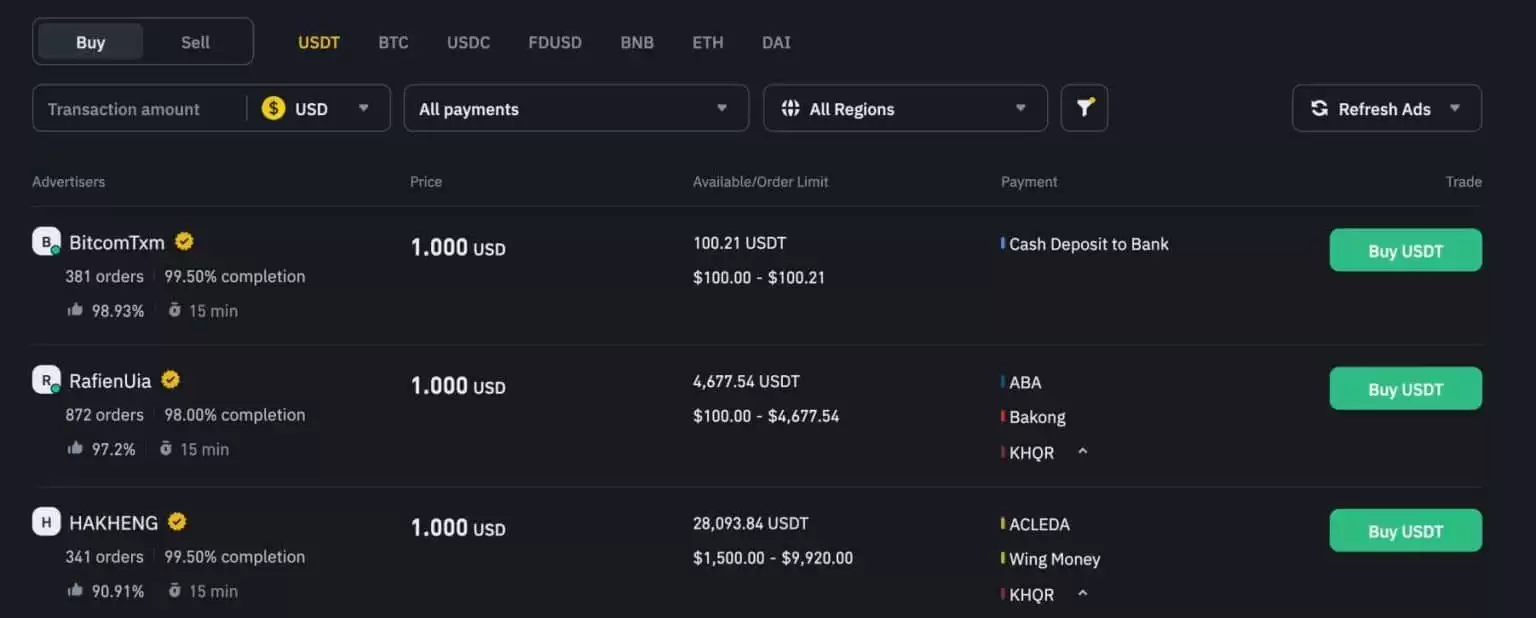The image size is (1536, 618).
Task: Click Buy USDT for BitcomTxm
Action: 1405,251
